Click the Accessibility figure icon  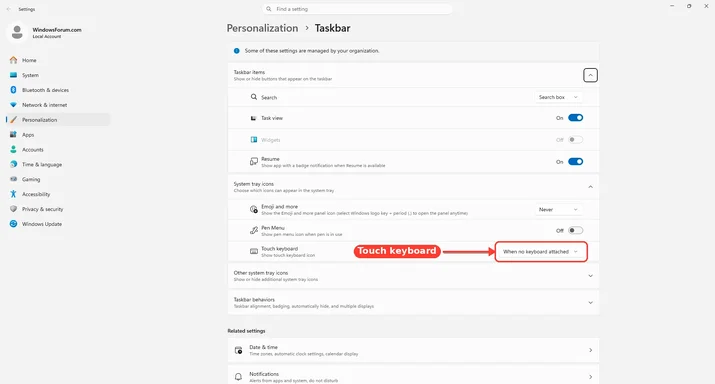[x=13, y=194]
